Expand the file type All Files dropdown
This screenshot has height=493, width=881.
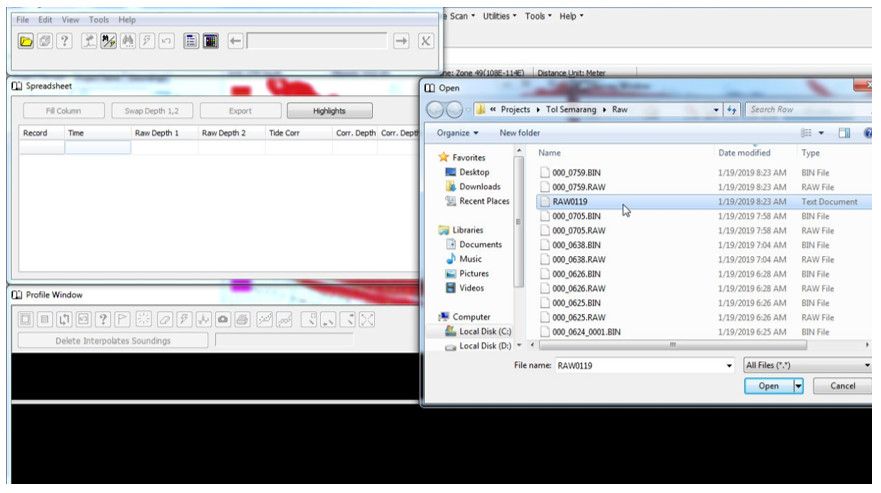pos(807,365)
